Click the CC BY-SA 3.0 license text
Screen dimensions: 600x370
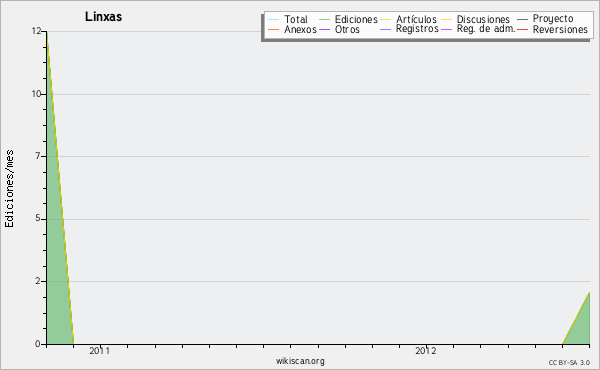(x=569, y=363)
